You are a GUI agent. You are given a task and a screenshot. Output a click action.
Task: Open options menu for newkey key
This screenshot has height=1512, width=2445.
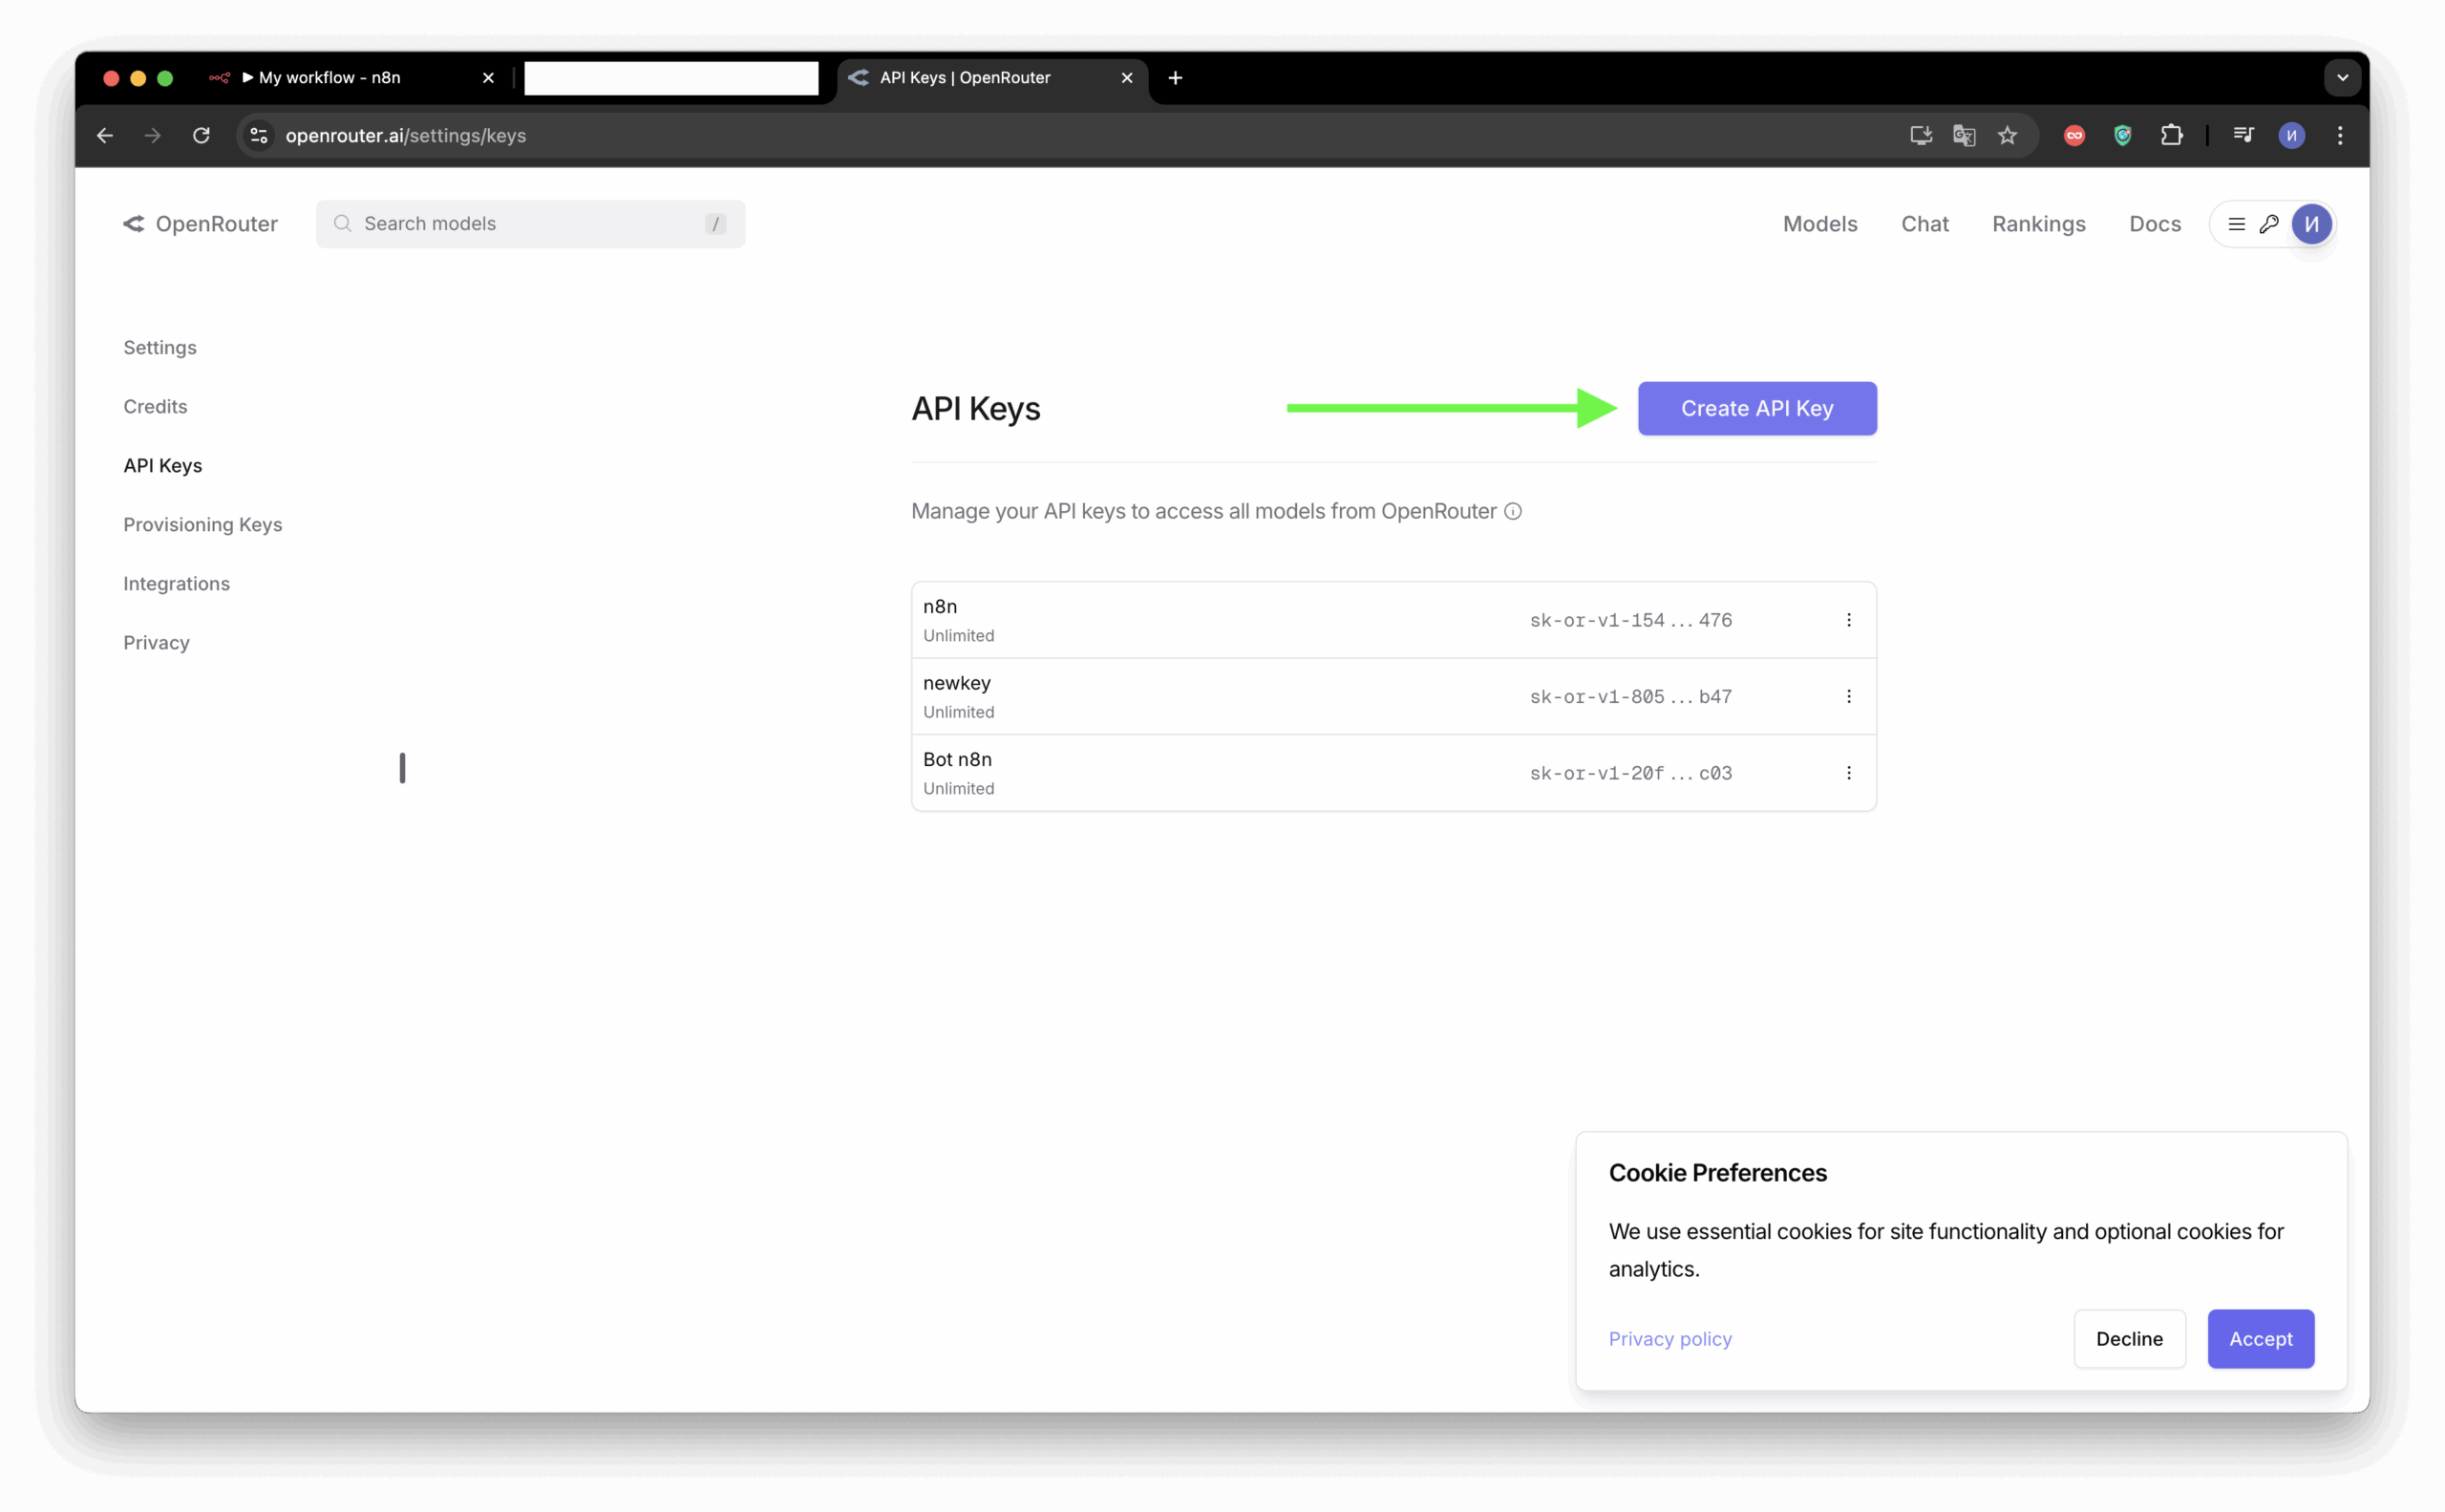[x=1848, y=697]
